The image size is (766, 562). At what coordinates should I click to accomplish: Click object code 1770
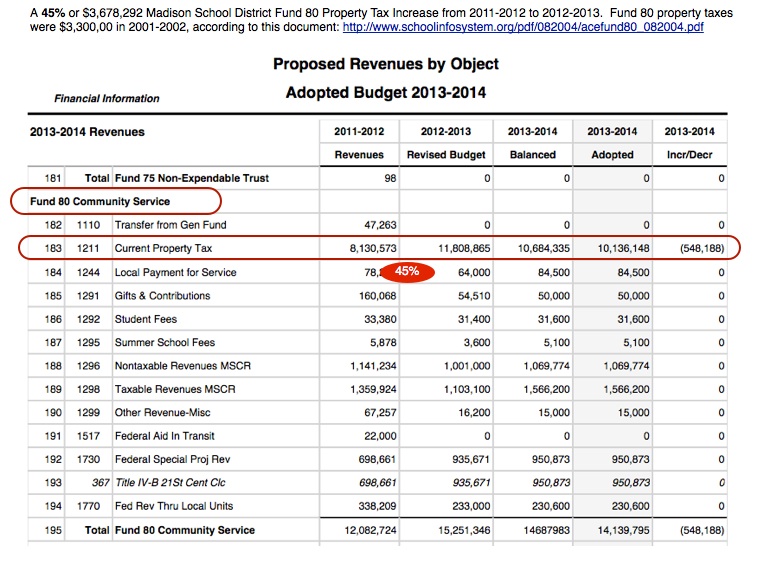click(88, 506)
